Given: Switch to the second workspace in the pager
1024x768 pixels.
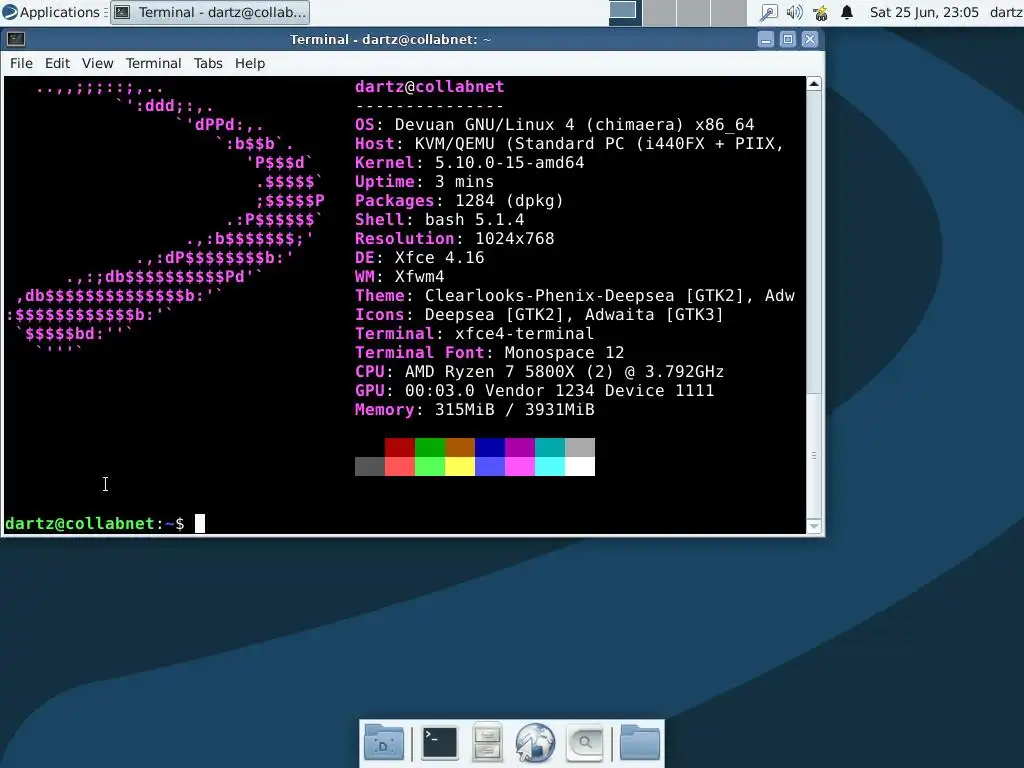Looking at the screenshot, I should click(659, 12).
